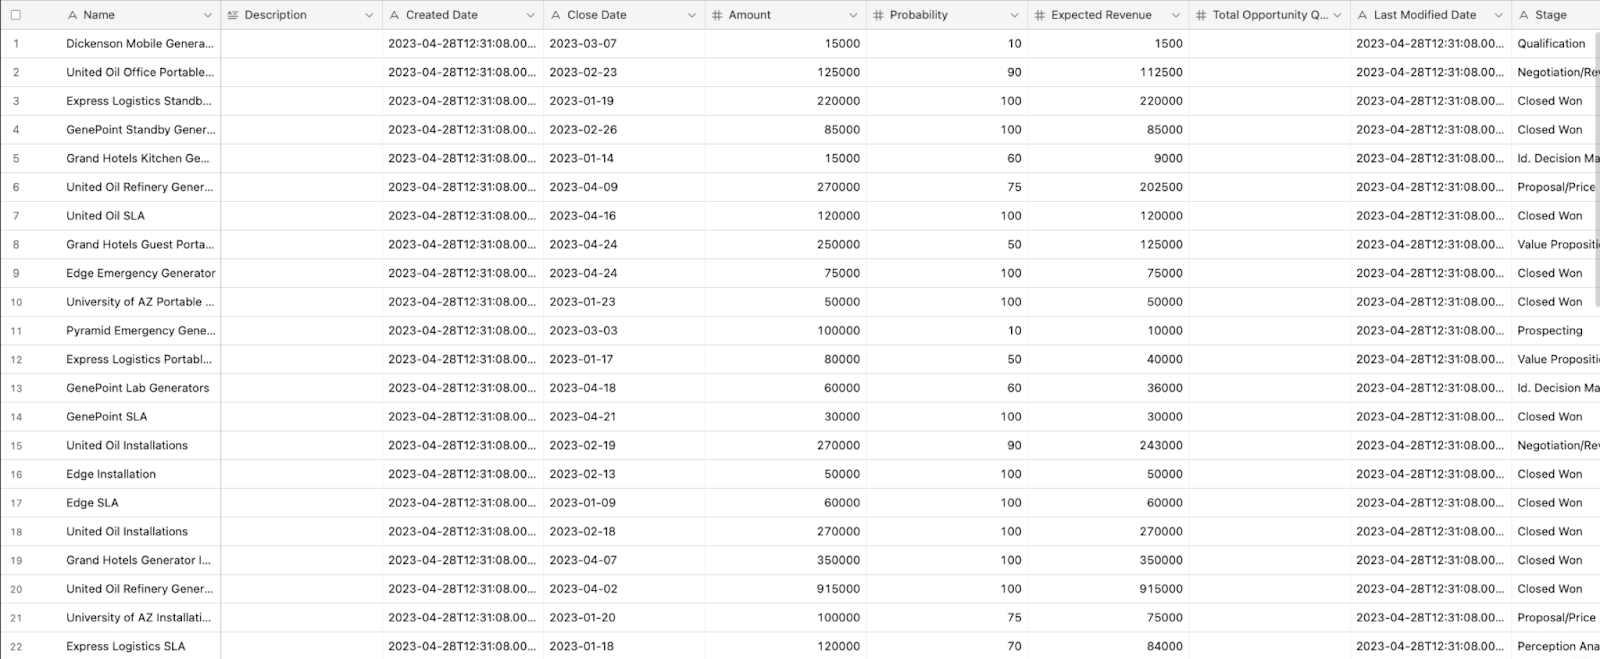This screenshot has width=1600, height=659.
Task: Select the "Grand Hotels Generator I..." name cell
Action: (141, 560)
